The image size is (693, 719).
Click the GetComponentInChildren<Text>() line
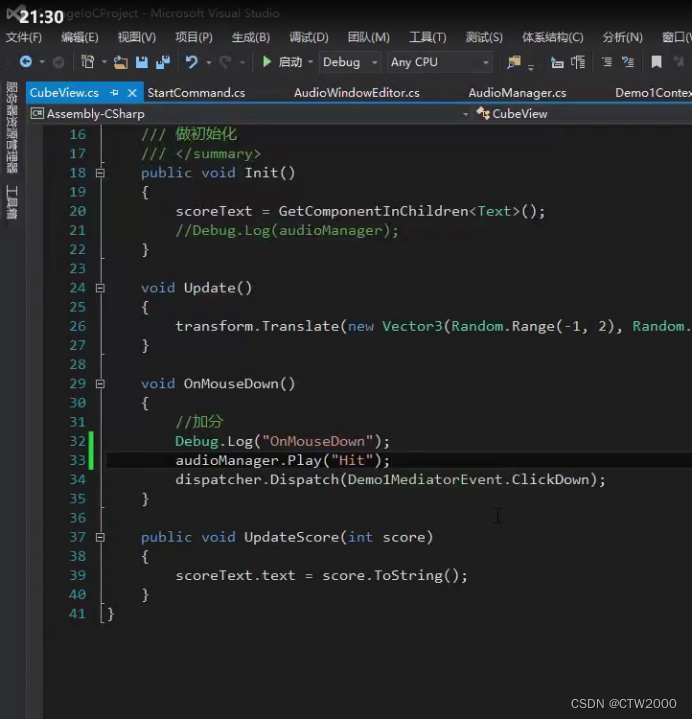coord(360,211)
